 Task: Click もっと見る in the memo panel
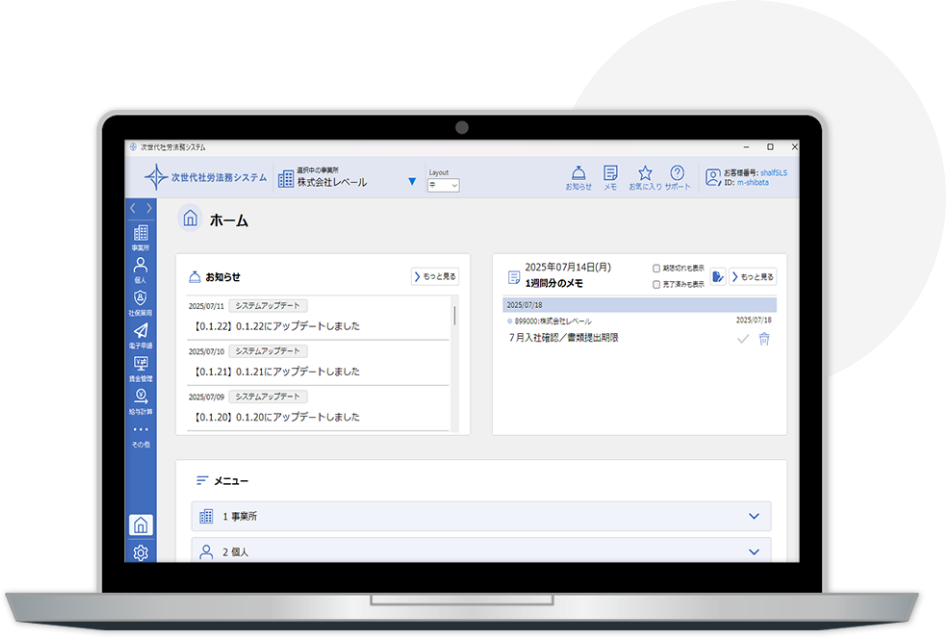pyautogui.click(x=753, y=277)
